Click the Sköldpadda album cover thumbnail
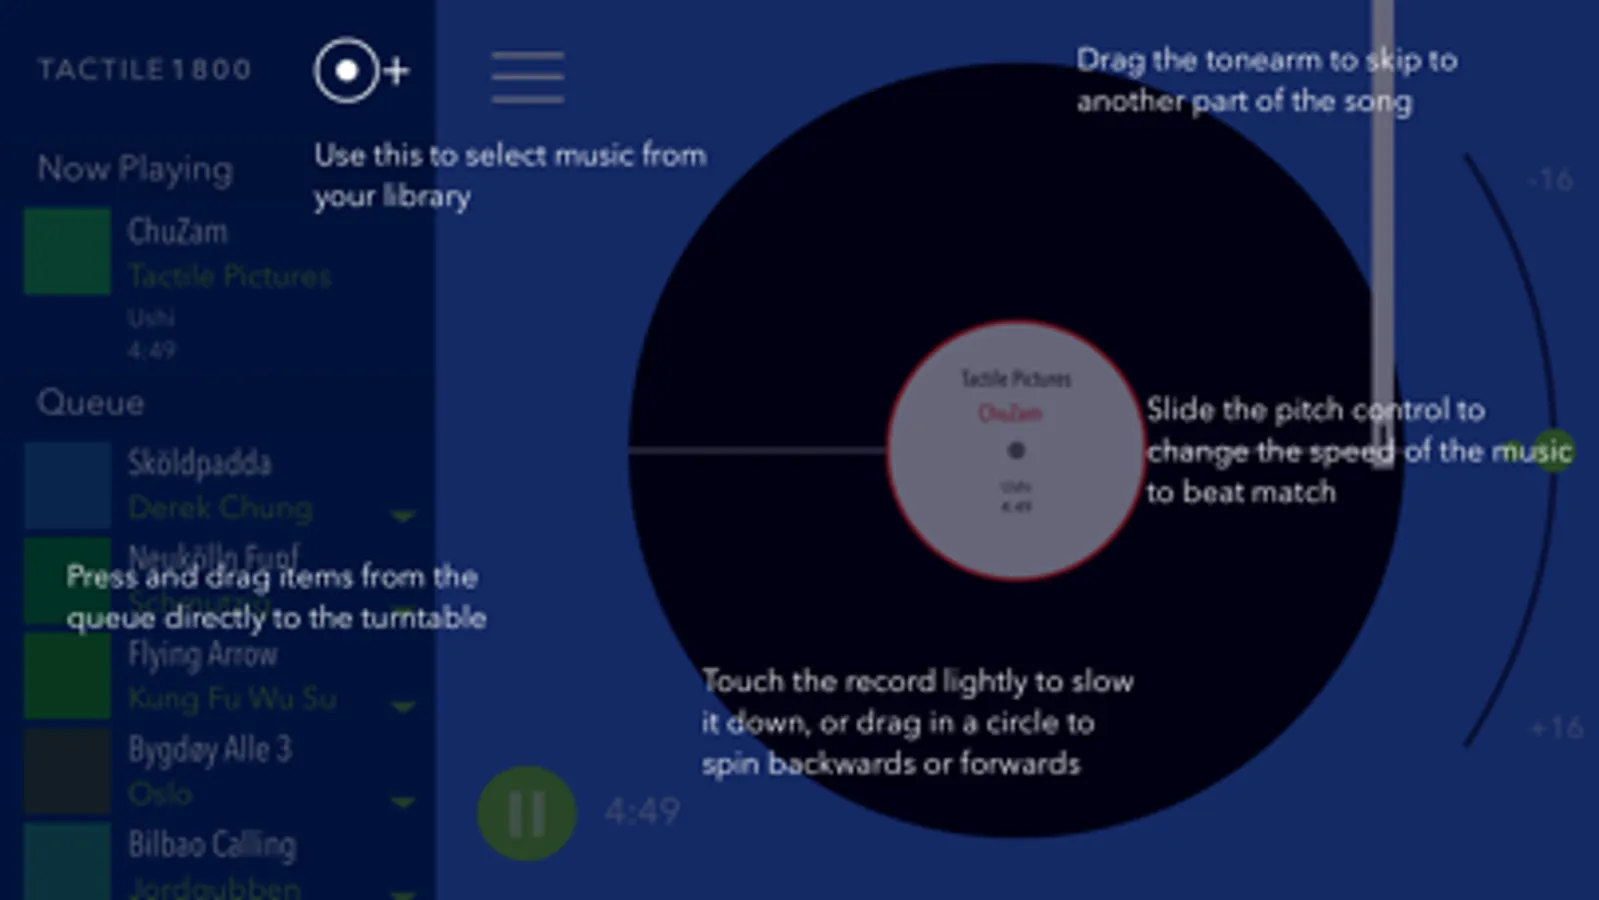 (67, 485)
